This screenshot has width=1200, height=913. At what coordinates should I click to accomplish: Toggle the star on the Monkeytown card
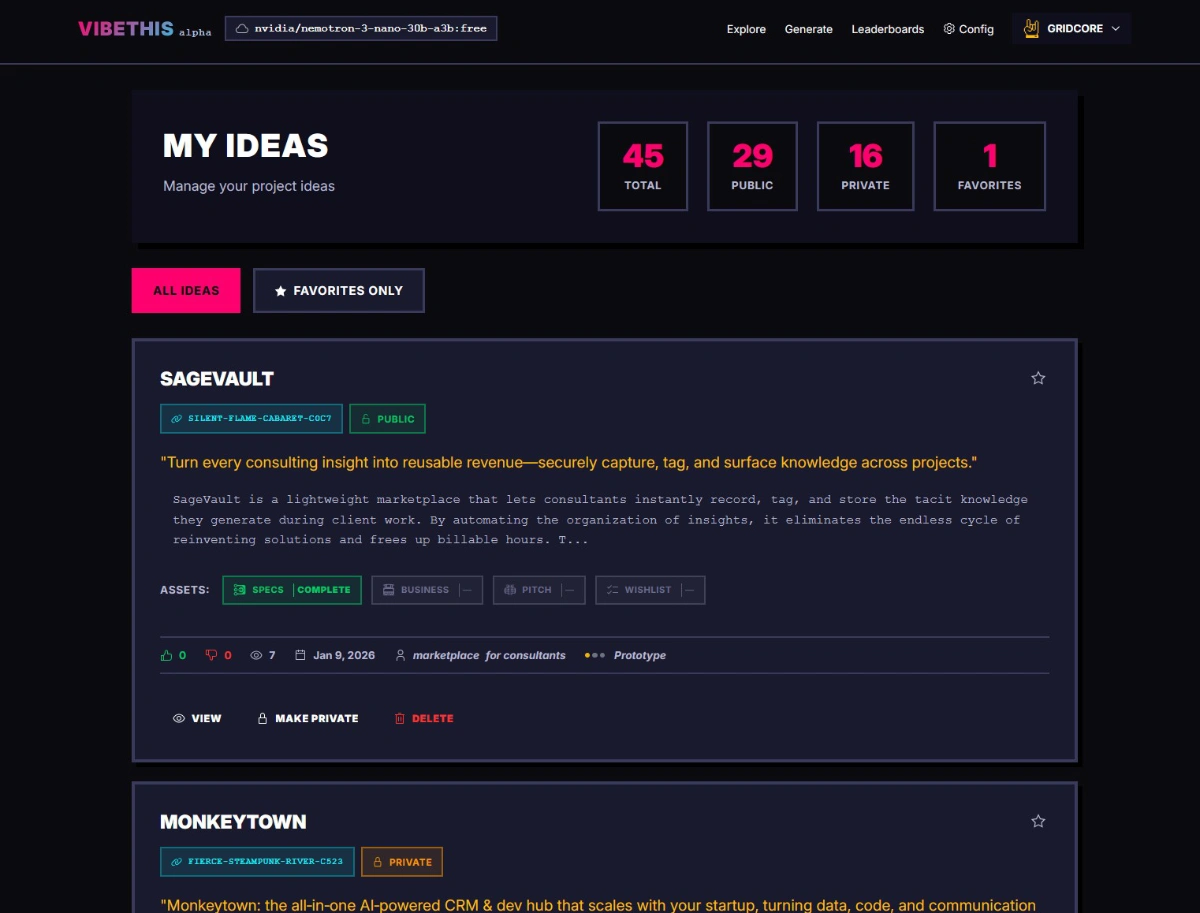tap(1038, 821)
